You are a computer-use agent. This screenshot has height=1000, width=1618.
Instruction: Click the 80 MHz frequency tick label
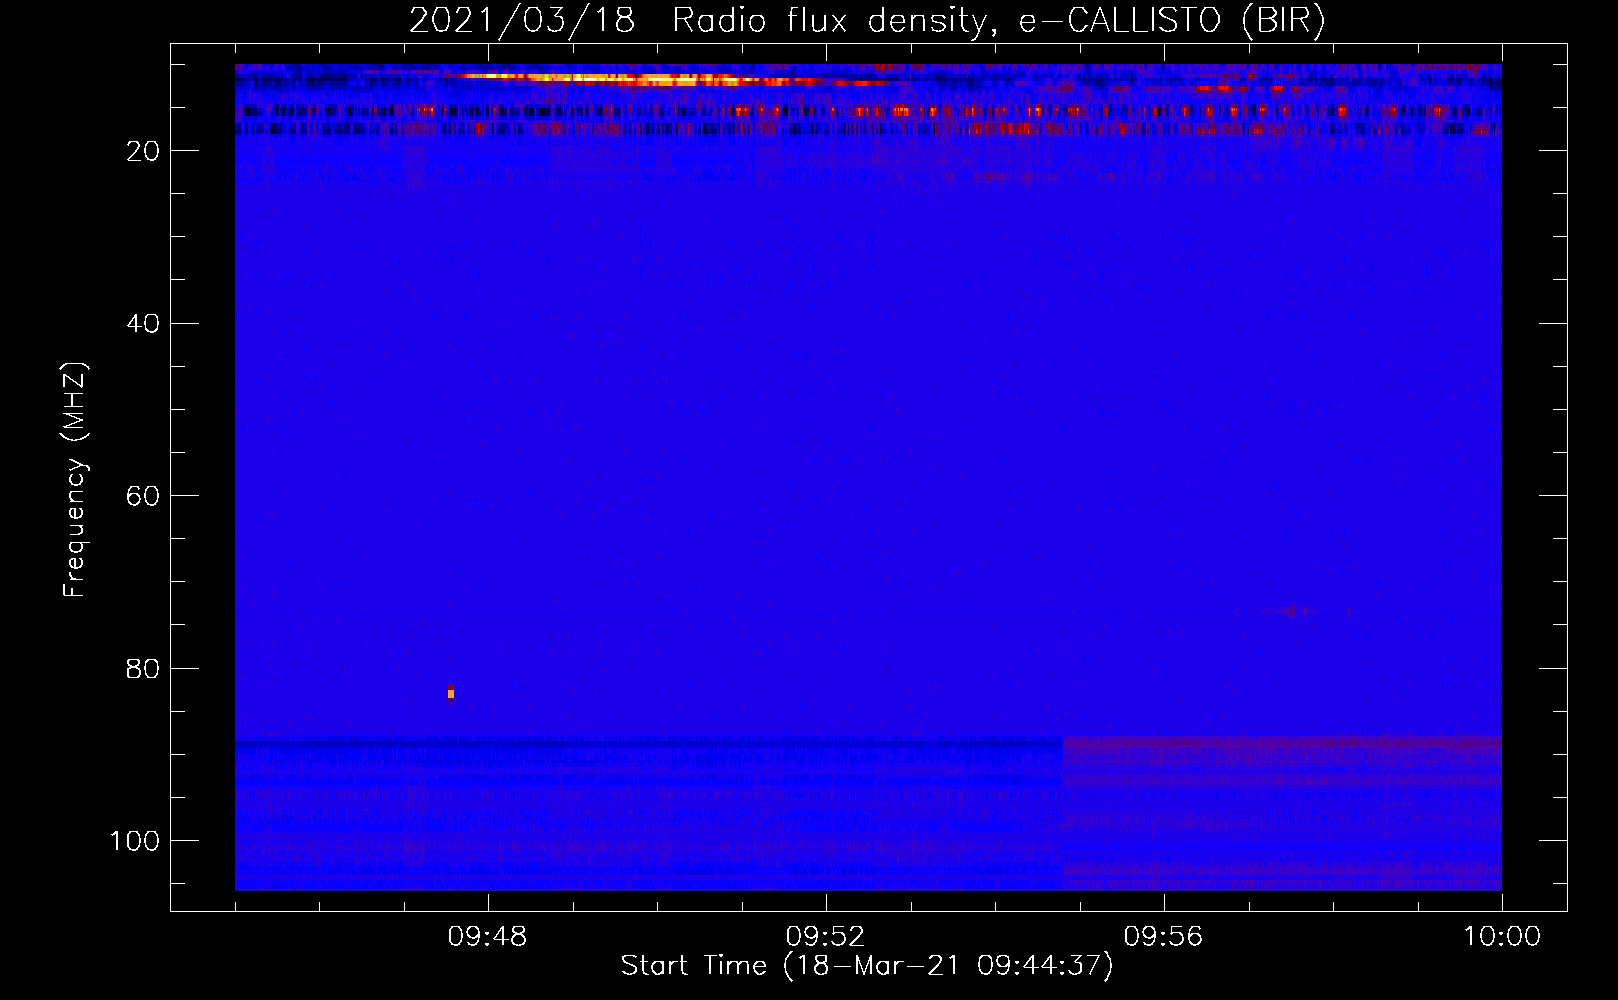144,668
